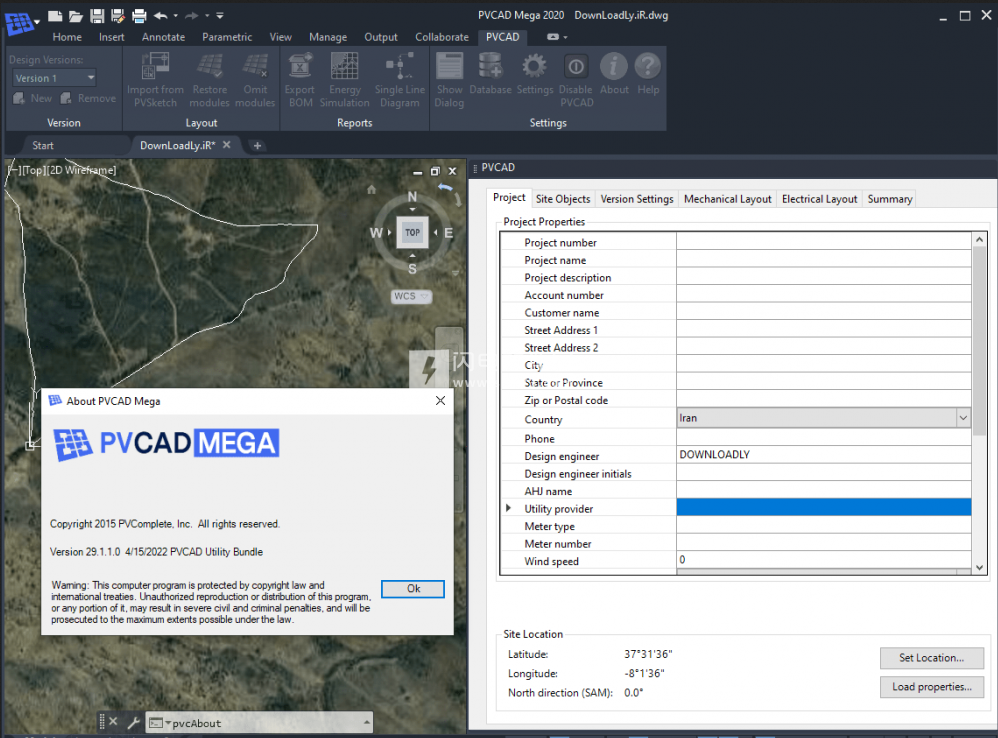Rotate view clockwise with ViewCube arrow
Viewport: 998px width, 738px height.
pos(458,198)
